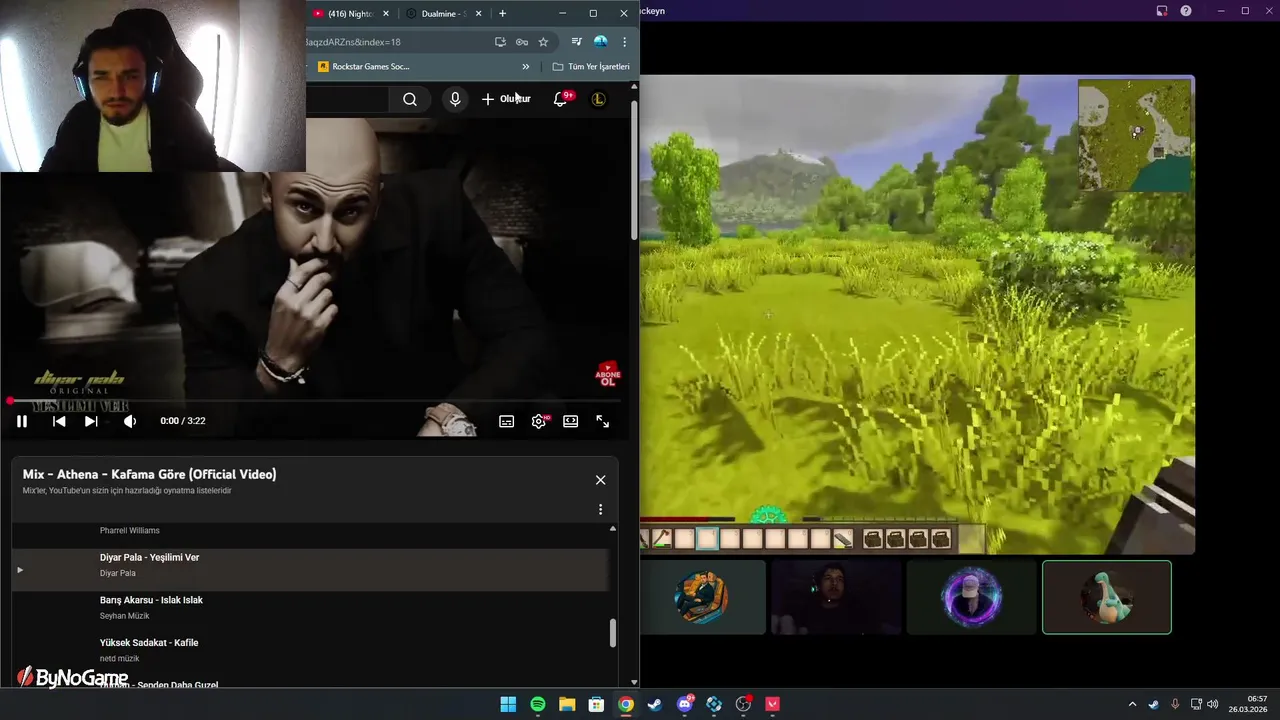This screenshot has height=720, width=1280.
Task: Close the YouTube browser tab
Action: coord(386,14)
